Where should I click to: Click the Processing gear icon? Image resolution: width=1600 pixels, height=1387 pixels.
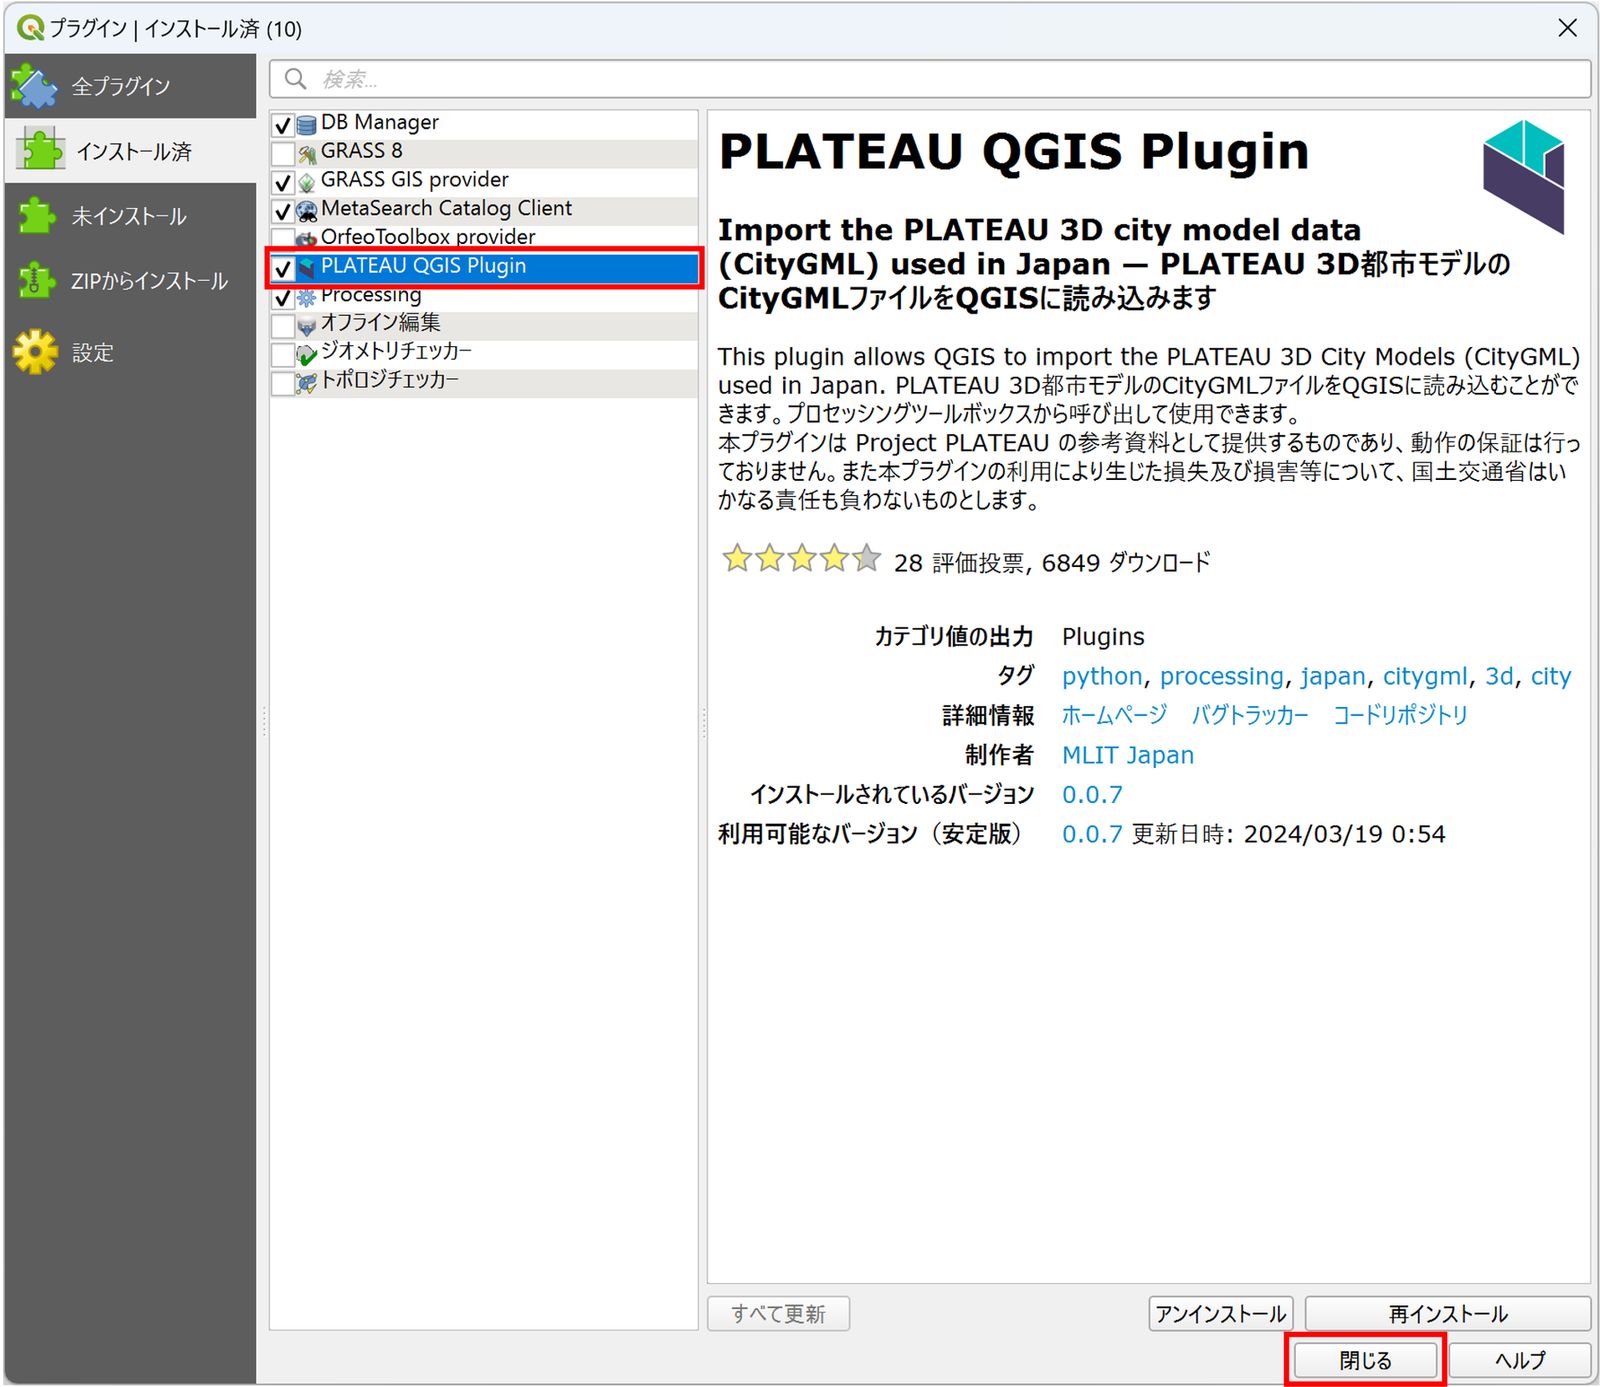307,297
